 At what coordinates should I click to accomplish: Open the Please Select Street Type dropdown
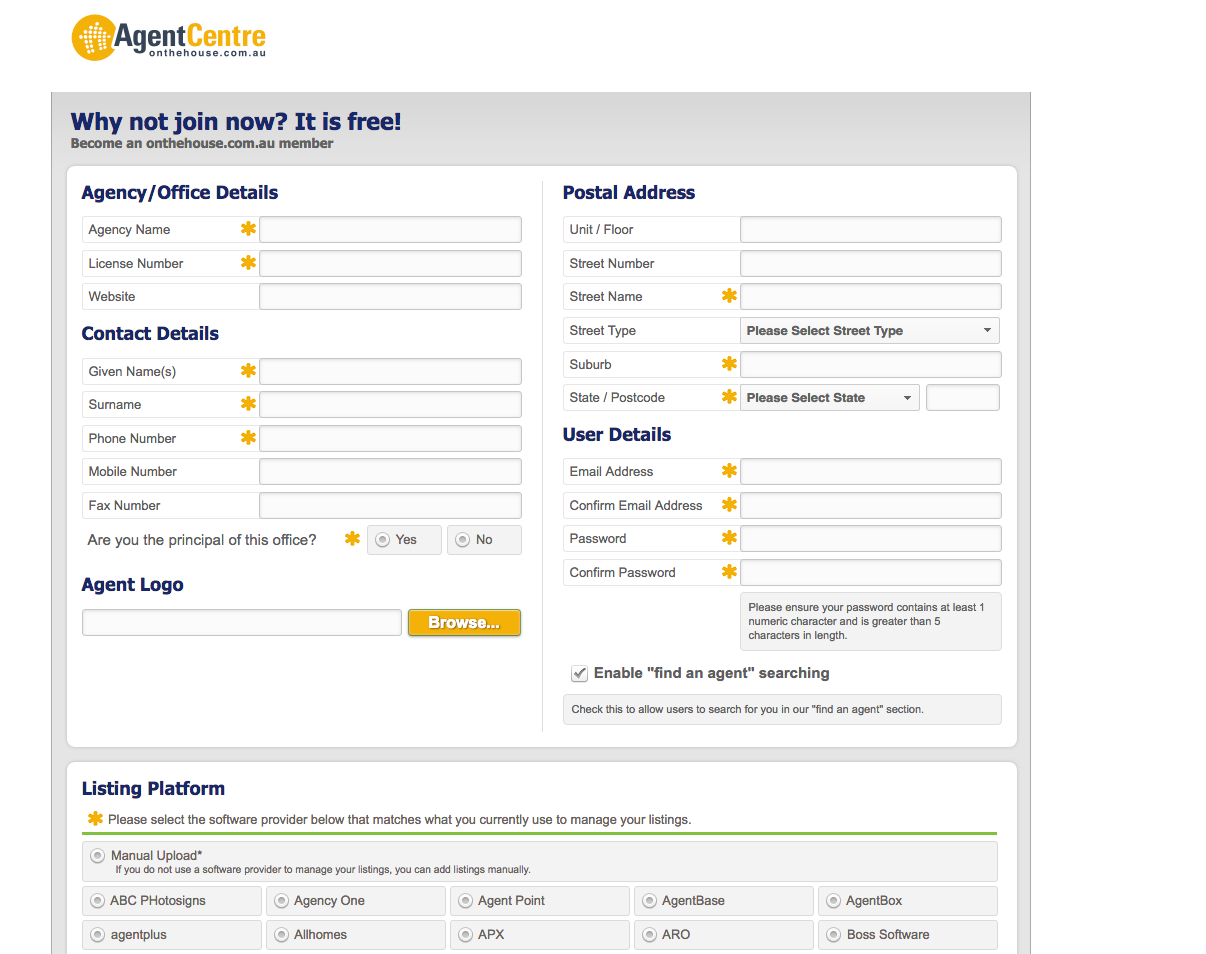tap(870, 331)
